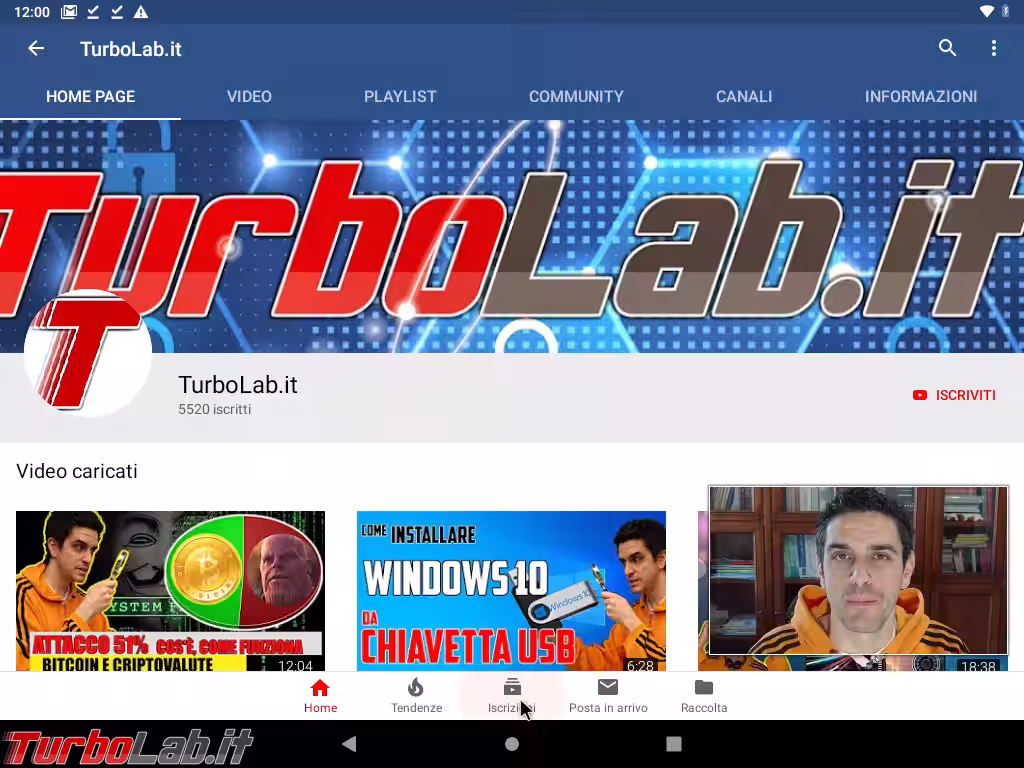Switch to the VIDEO tab
This screenshot has width=1024, height=768.
coord(249,96)
